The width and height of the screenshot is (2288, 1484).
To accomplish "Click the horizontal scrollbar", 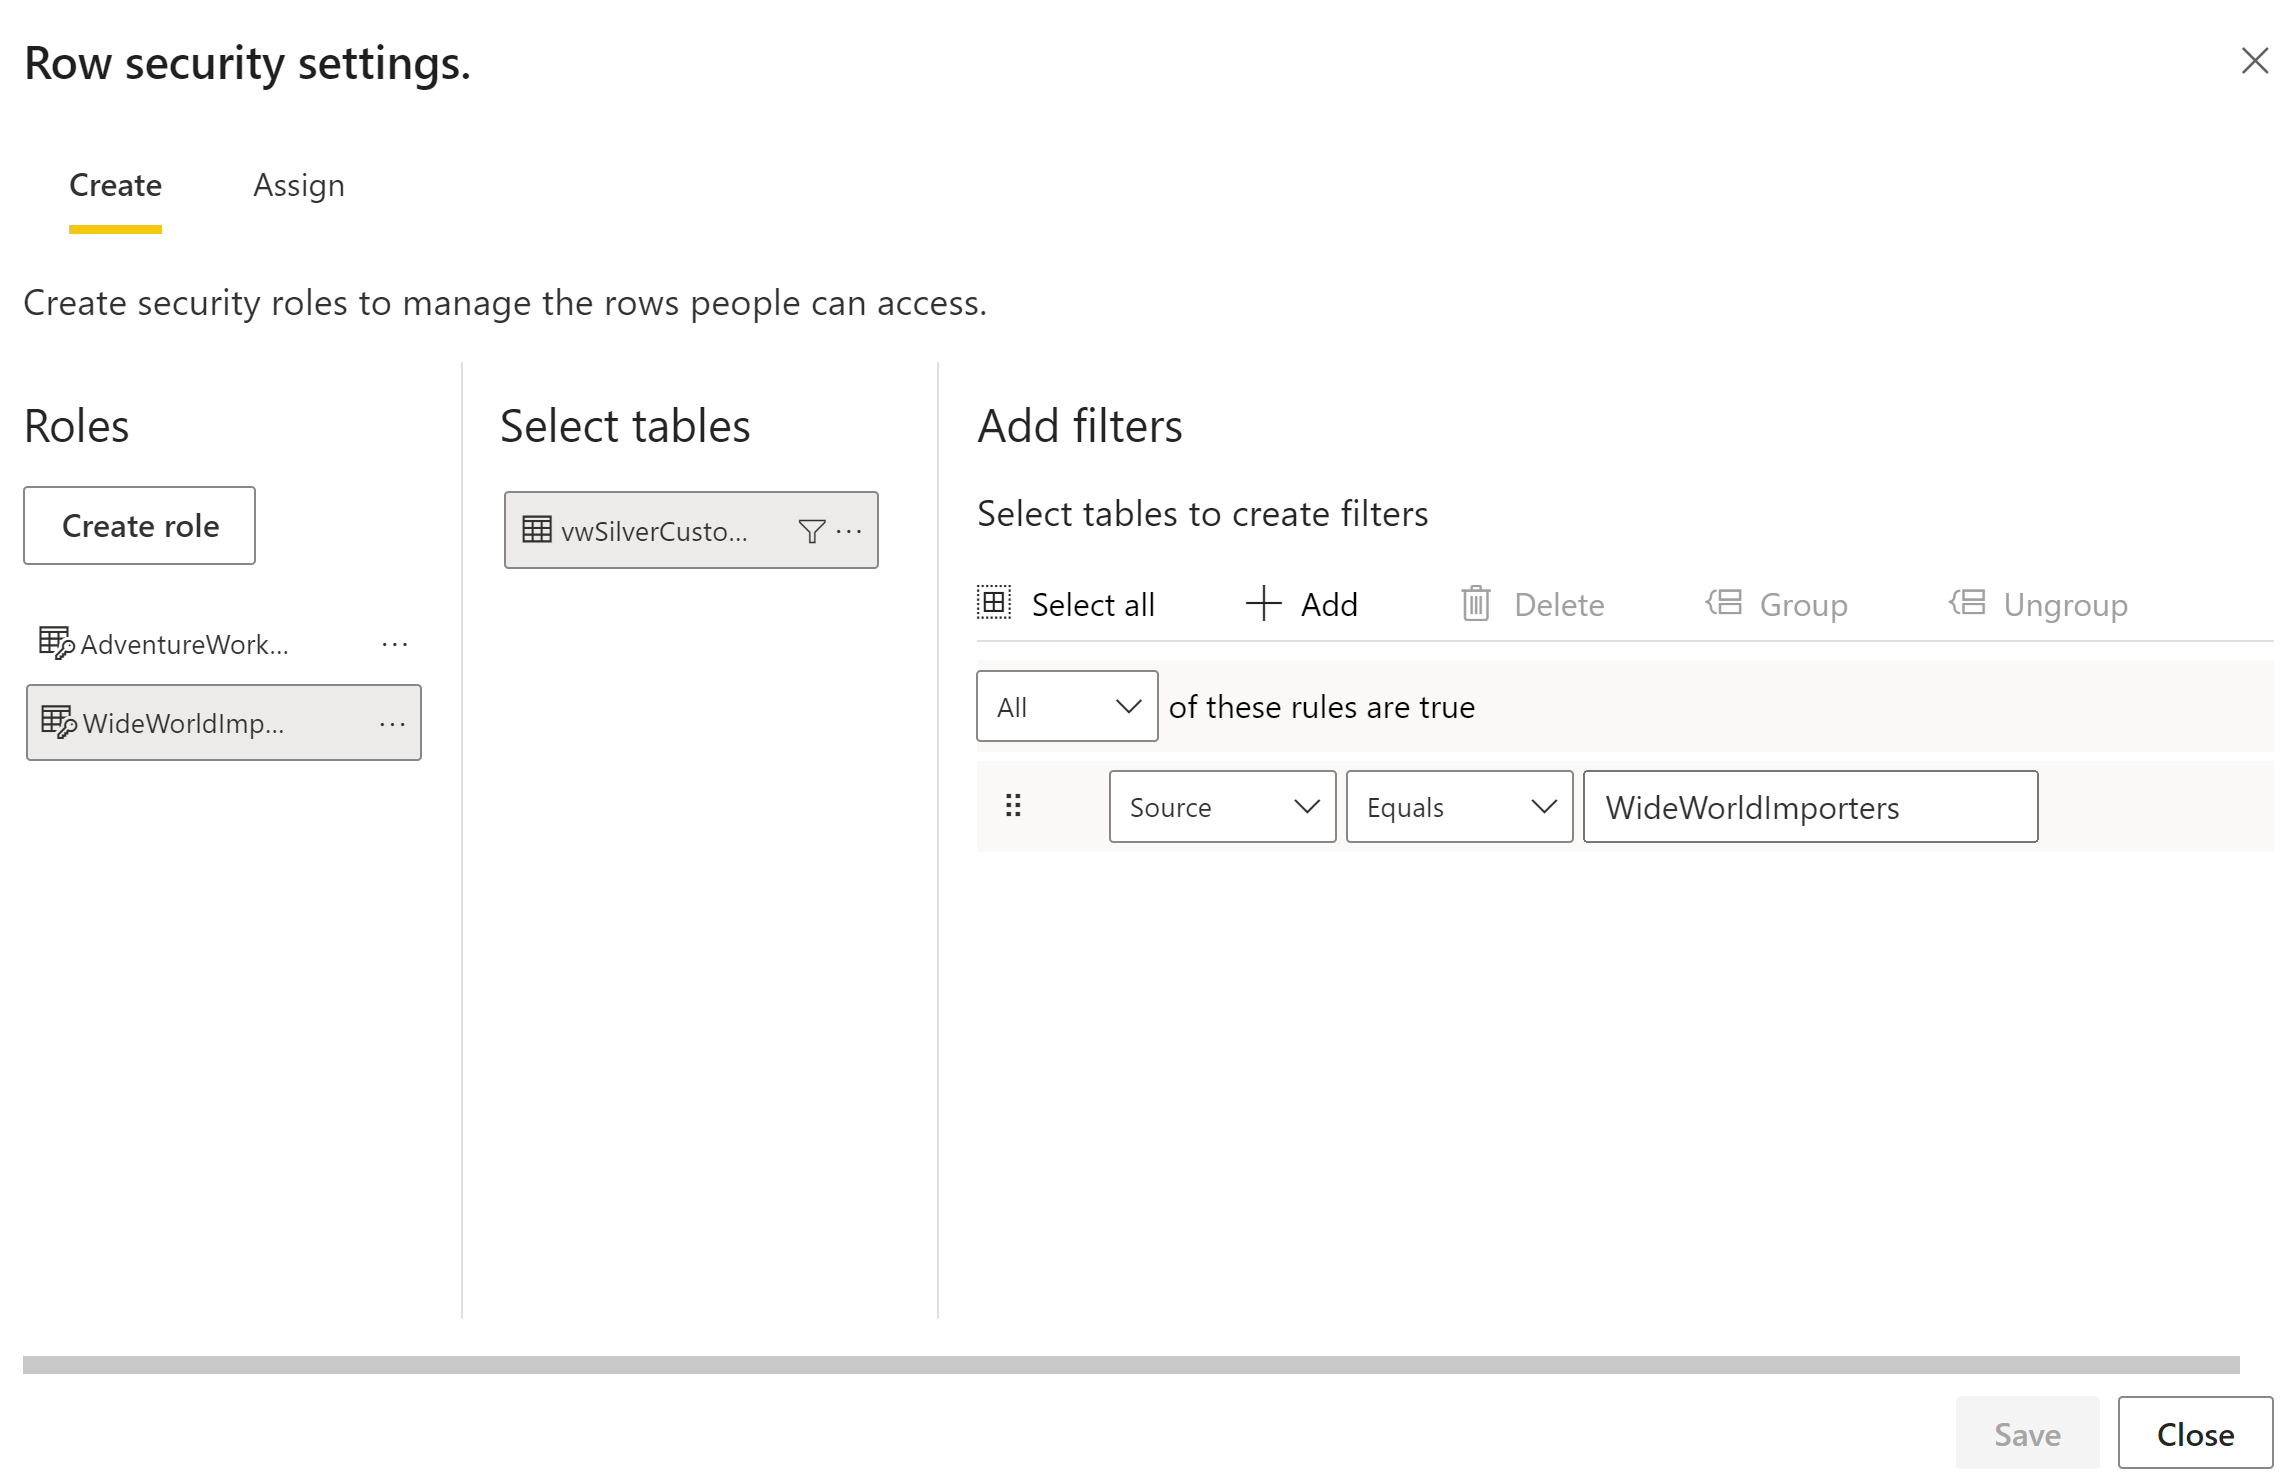I will pyautogui.click(x=1131, y=1365).
